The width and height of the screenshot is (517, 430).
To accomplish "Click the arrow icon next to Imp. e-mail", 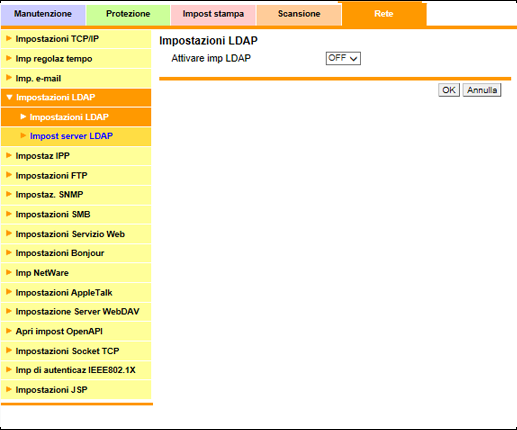I will (x=9, y=78).
